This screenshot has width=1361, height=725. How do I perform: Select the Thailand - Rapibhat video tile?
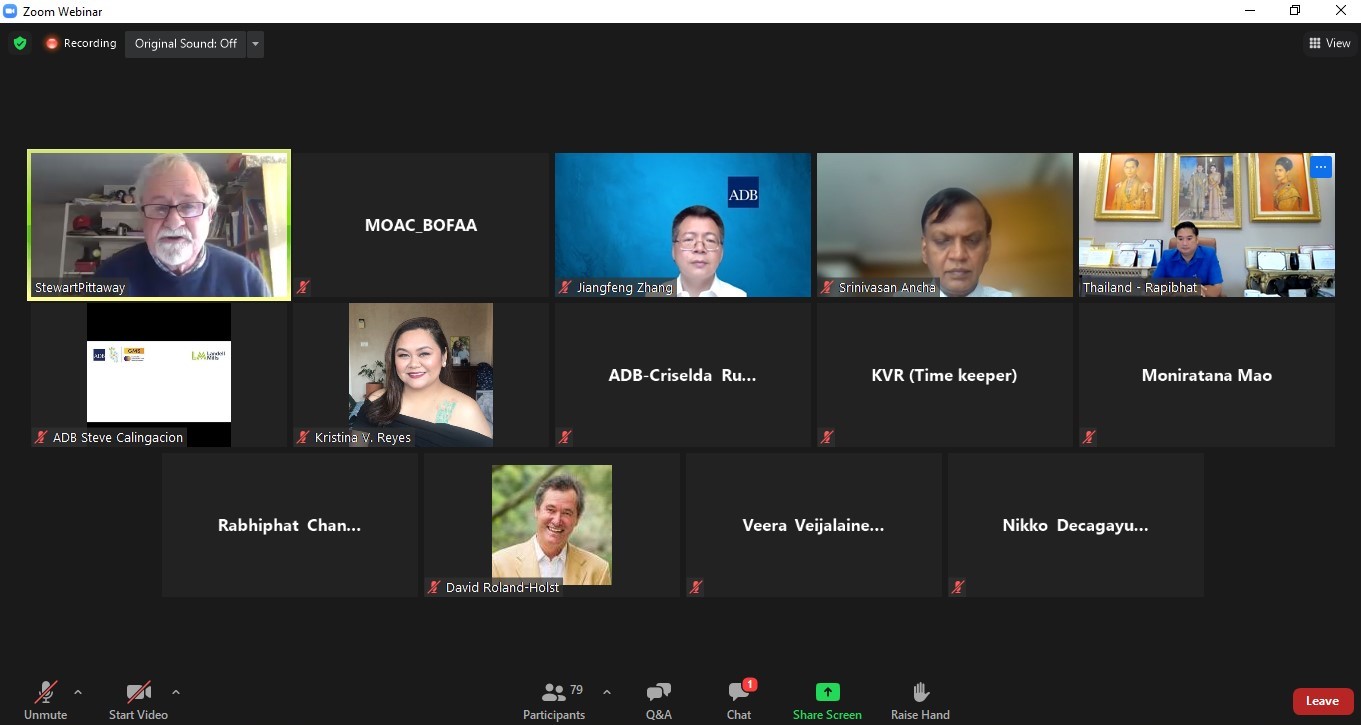click(1207, 225)
